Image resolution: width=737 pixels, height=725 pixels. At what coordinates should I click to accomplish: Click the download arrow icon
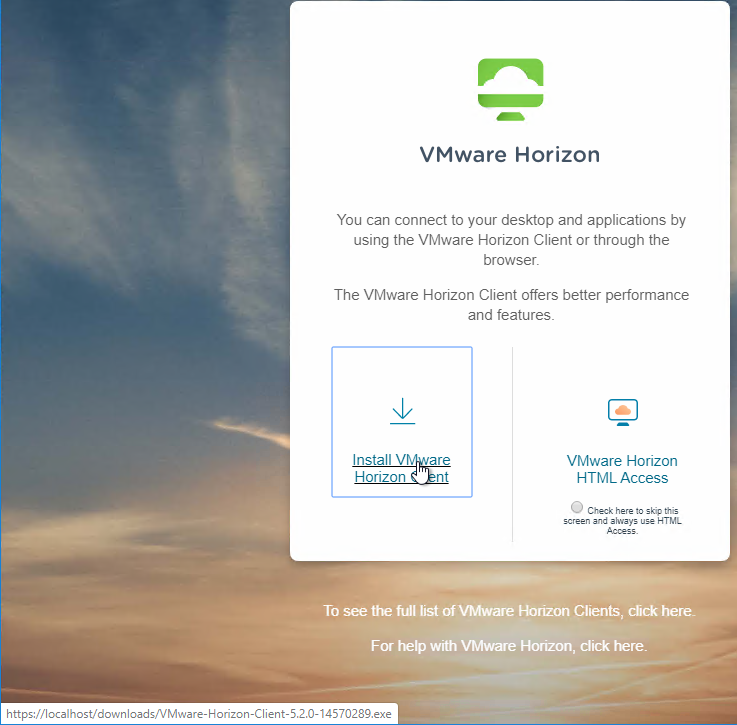[402, 411]
